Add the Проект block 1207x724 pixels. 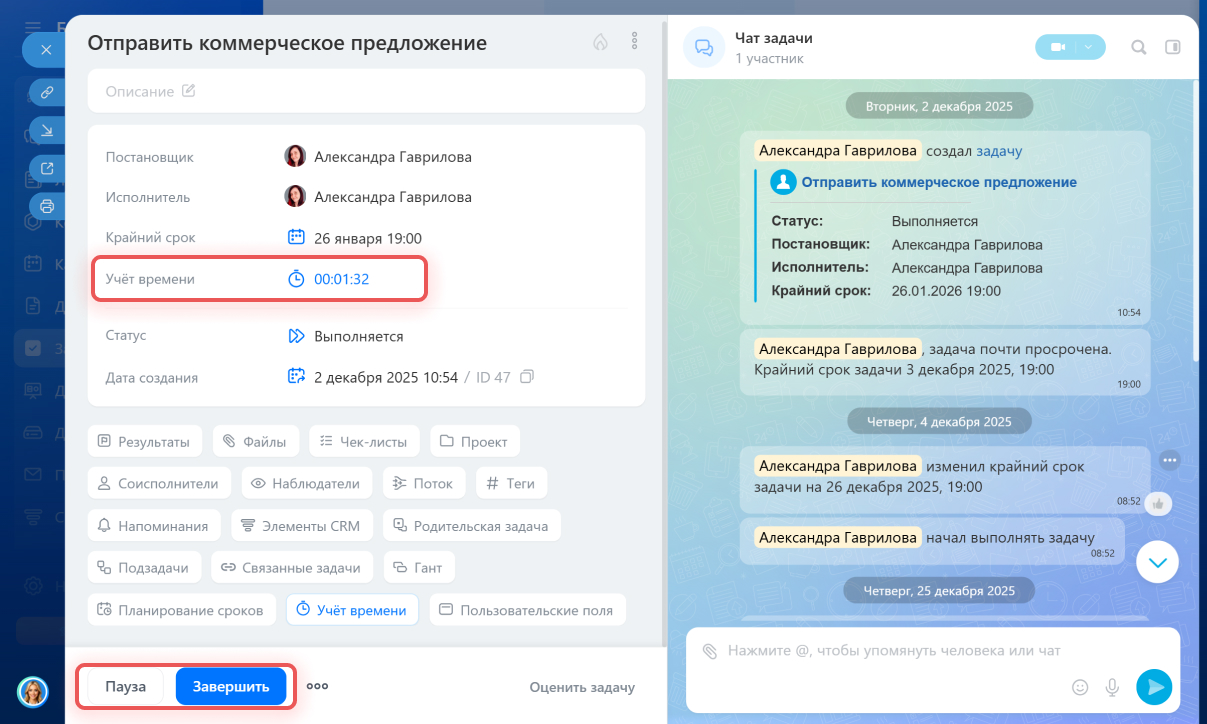point(475,441)
